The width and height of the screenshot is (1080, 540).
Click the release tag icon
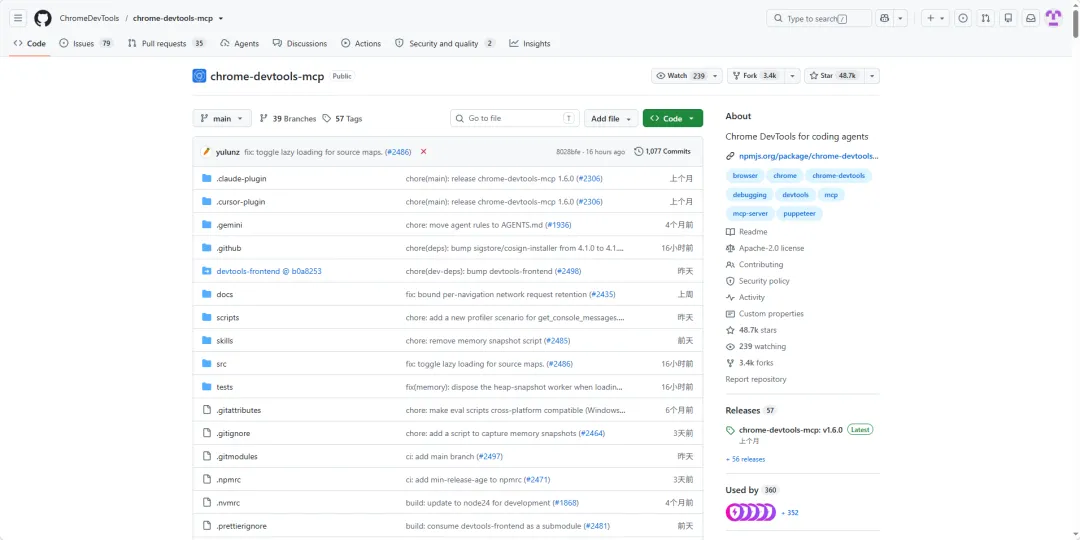click(x=730, y=430)
